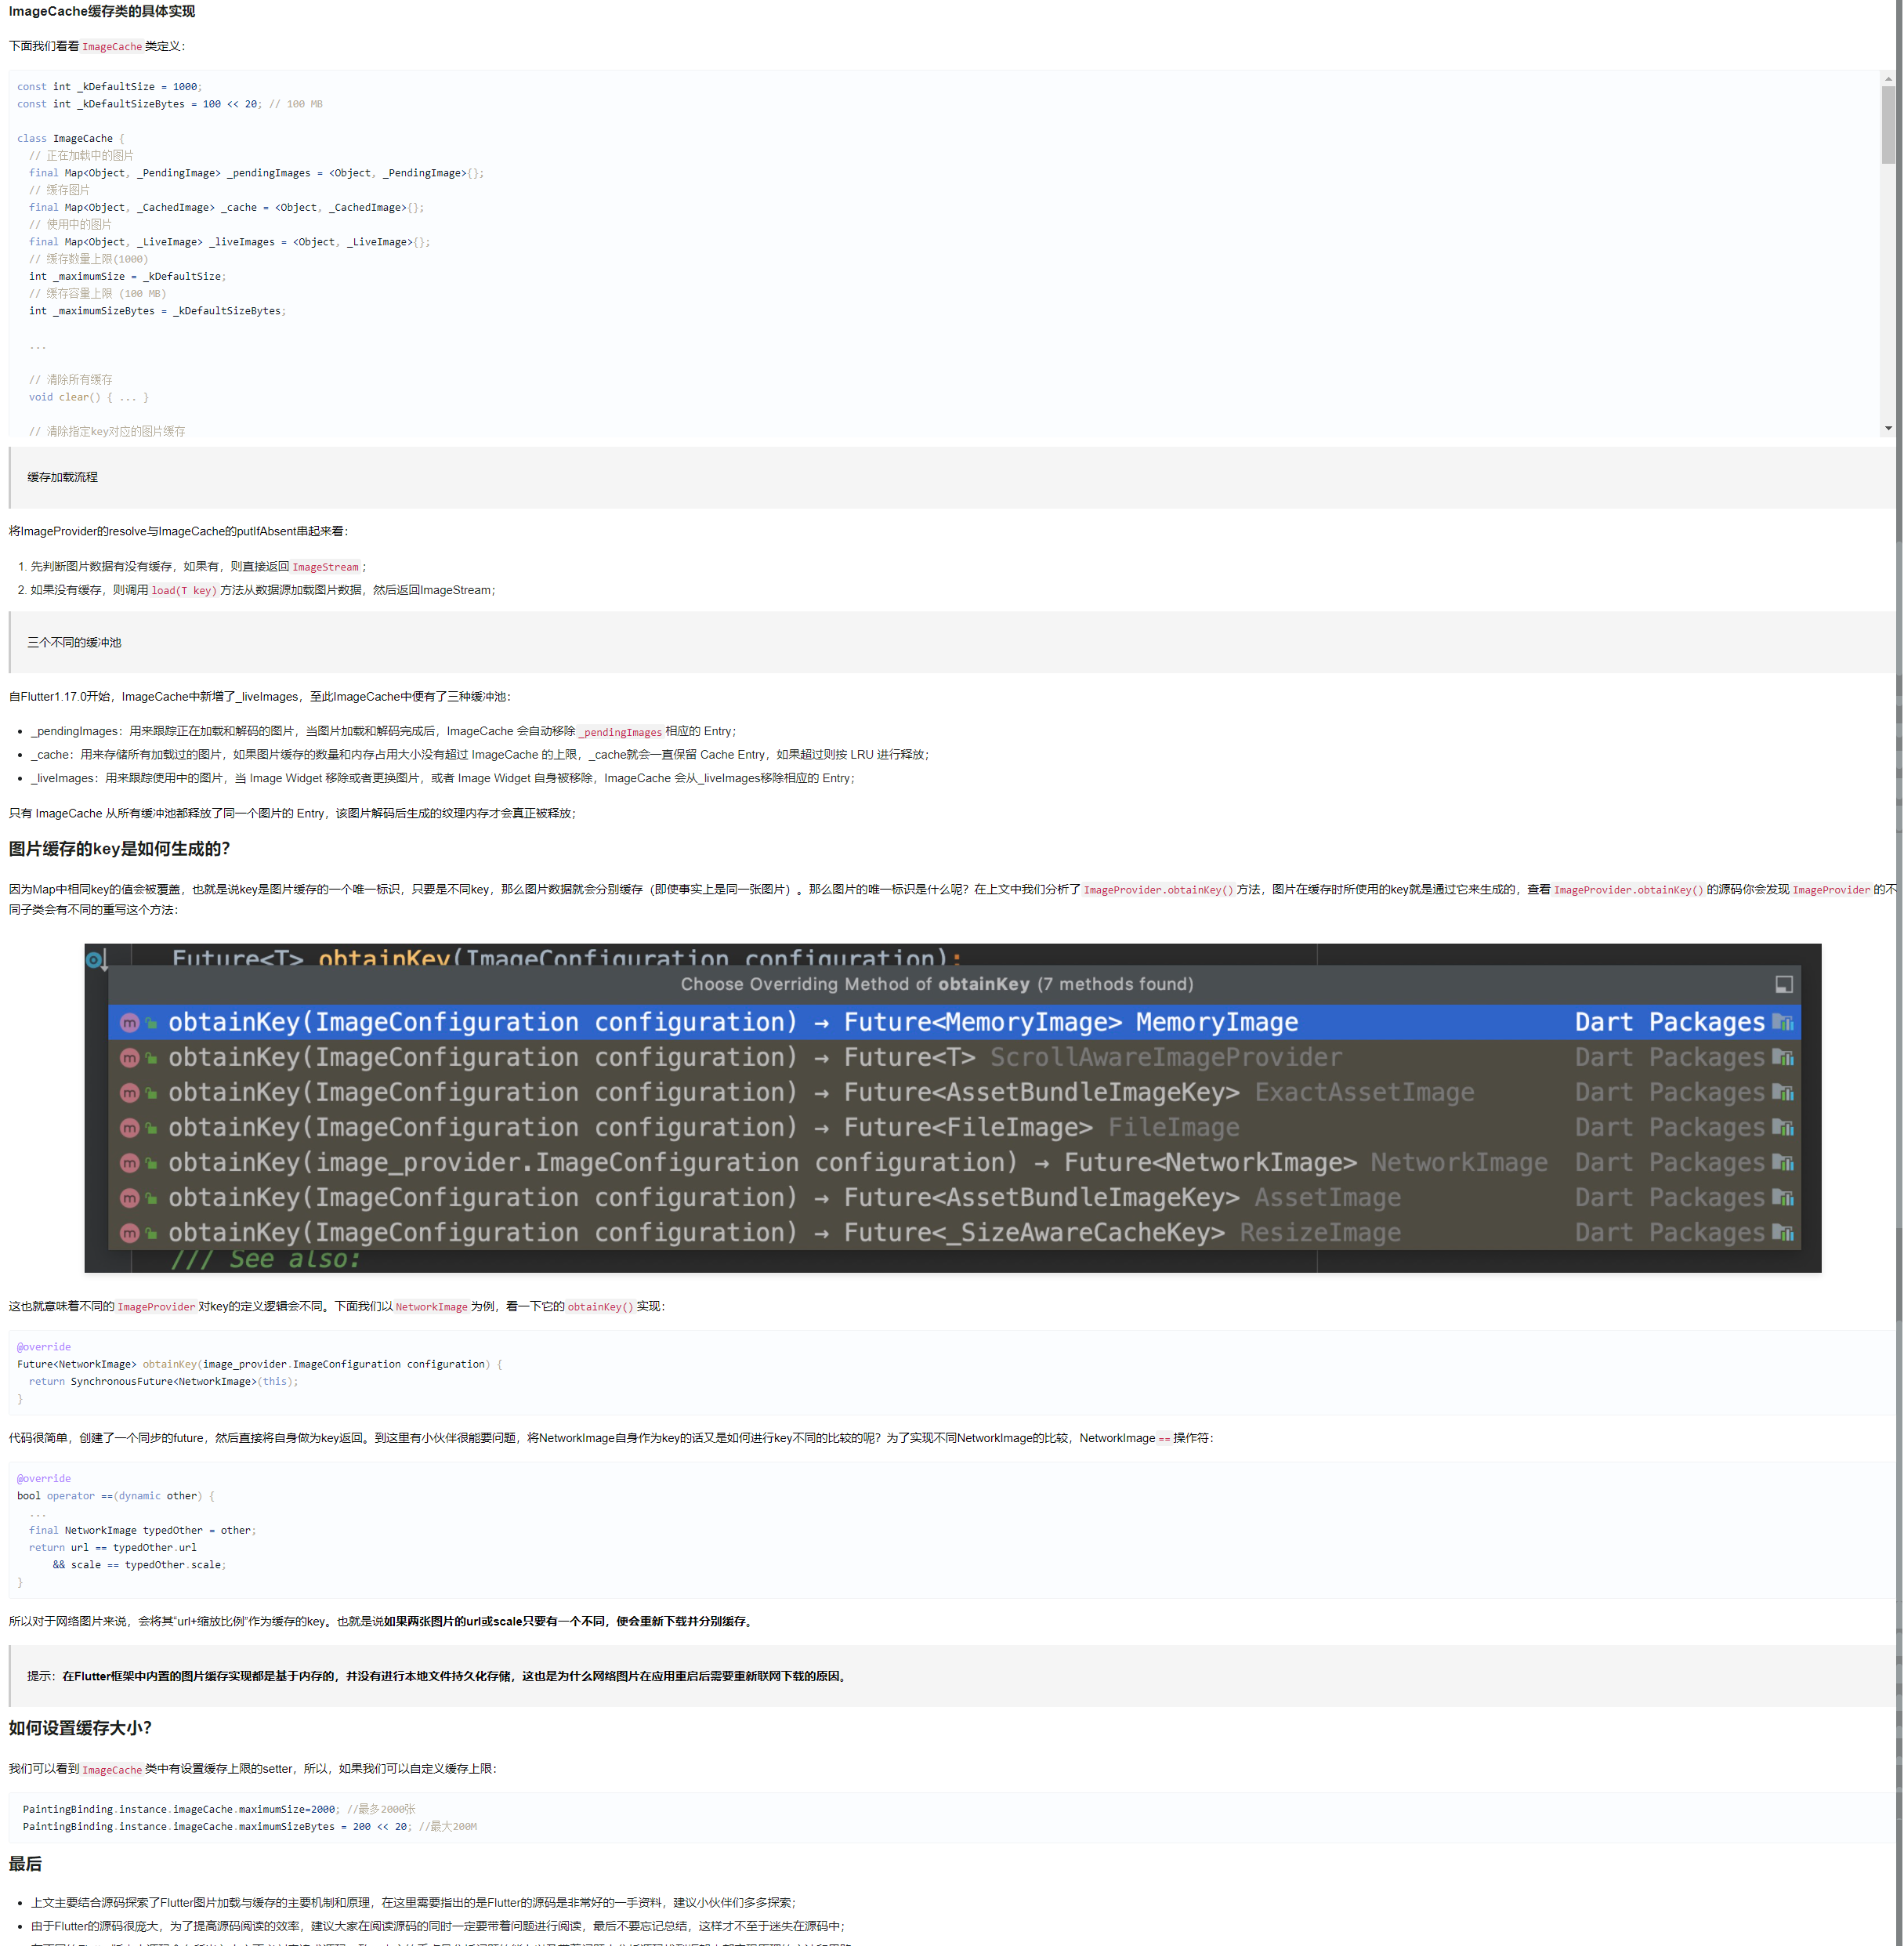
Task: Click the code line 'void clear() { ... }'
Action: 89,397
